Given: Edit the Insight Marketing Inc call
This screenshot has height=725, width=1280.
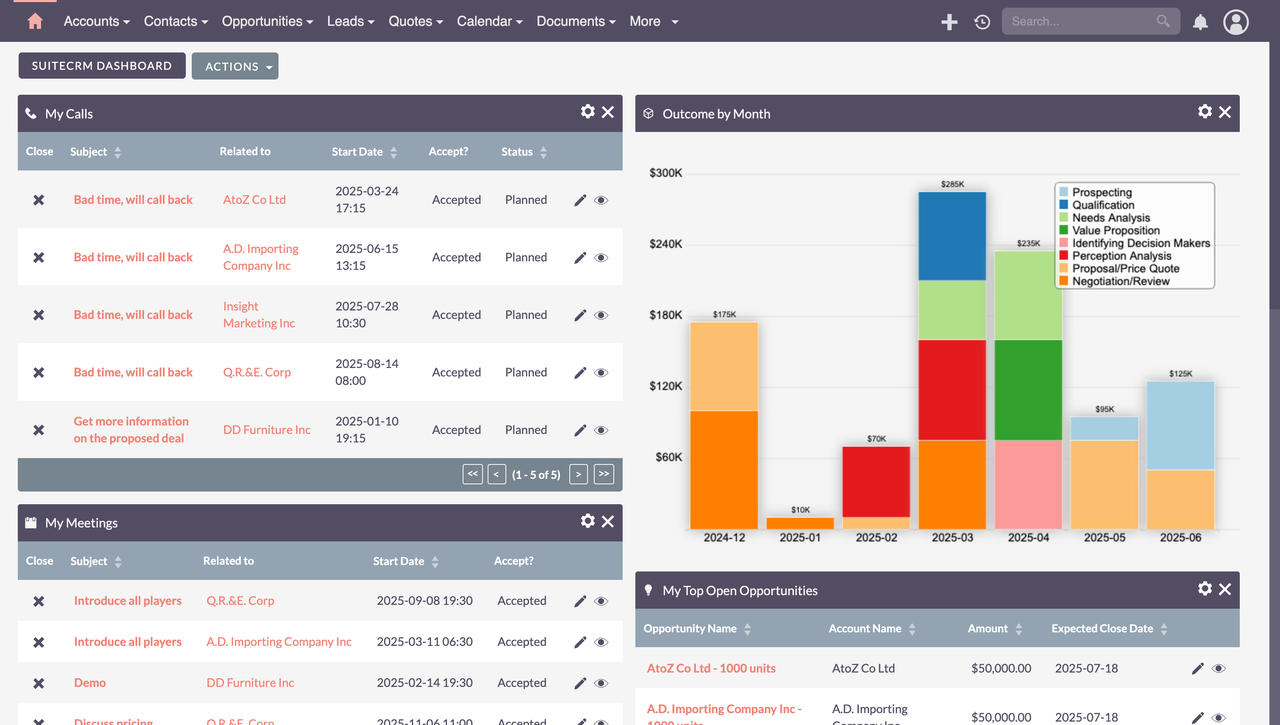Looking at the screenshot, I should tap(580, 315).
